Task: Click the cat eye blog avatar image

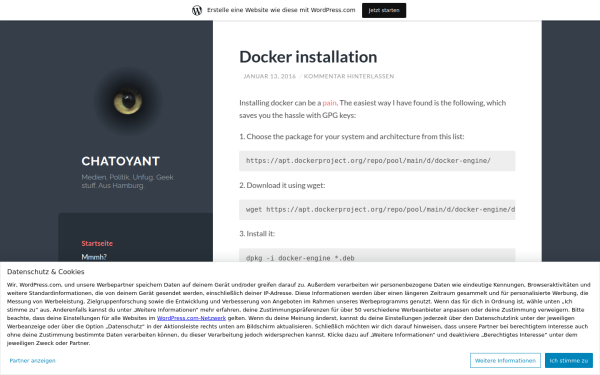Action: (128, 101)
